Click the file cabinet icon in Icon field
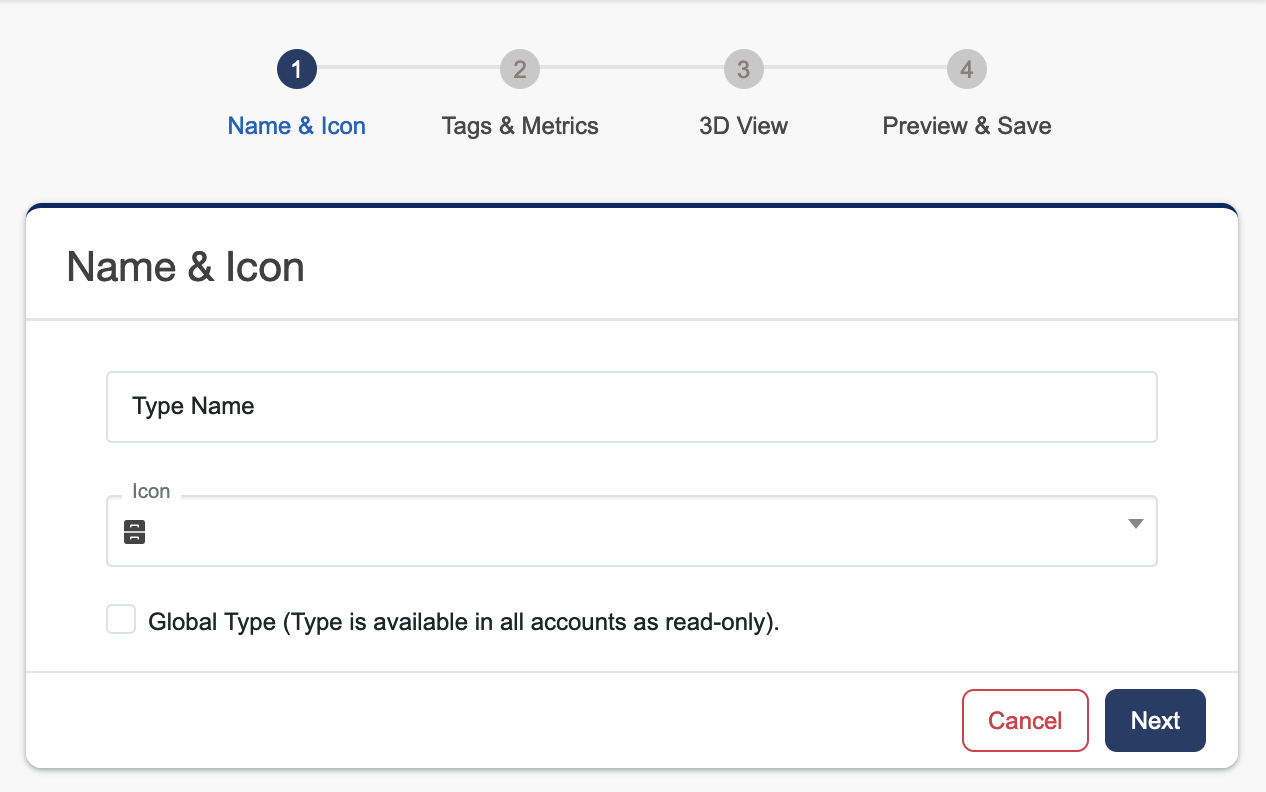 pyautogui.click(x=135, y=532)
